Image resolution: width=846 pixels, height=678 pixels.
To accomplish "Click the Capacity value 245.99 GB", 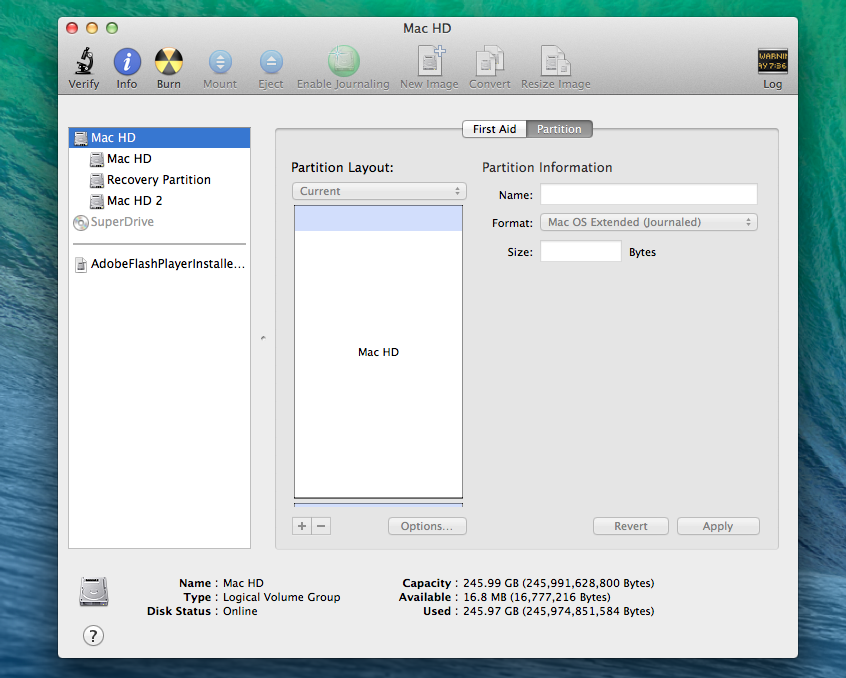I will pyautogui.click(x=558, y=583).
